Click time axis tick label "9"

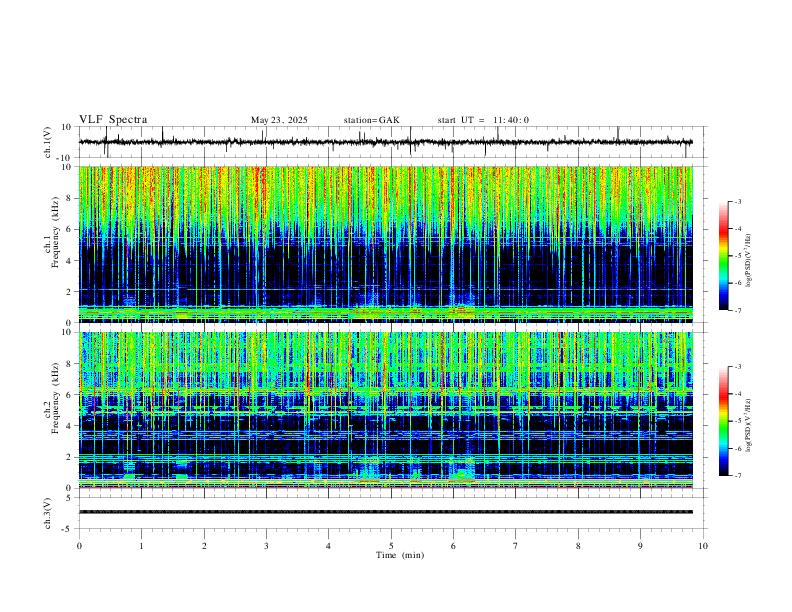tap(640, 546)
